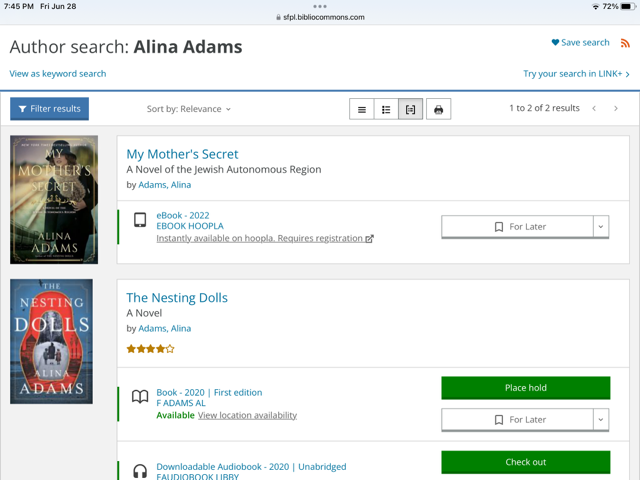Open author Adams, Alina under The Nesting Dolls
The image size is (640, 480).
(164, 329)
